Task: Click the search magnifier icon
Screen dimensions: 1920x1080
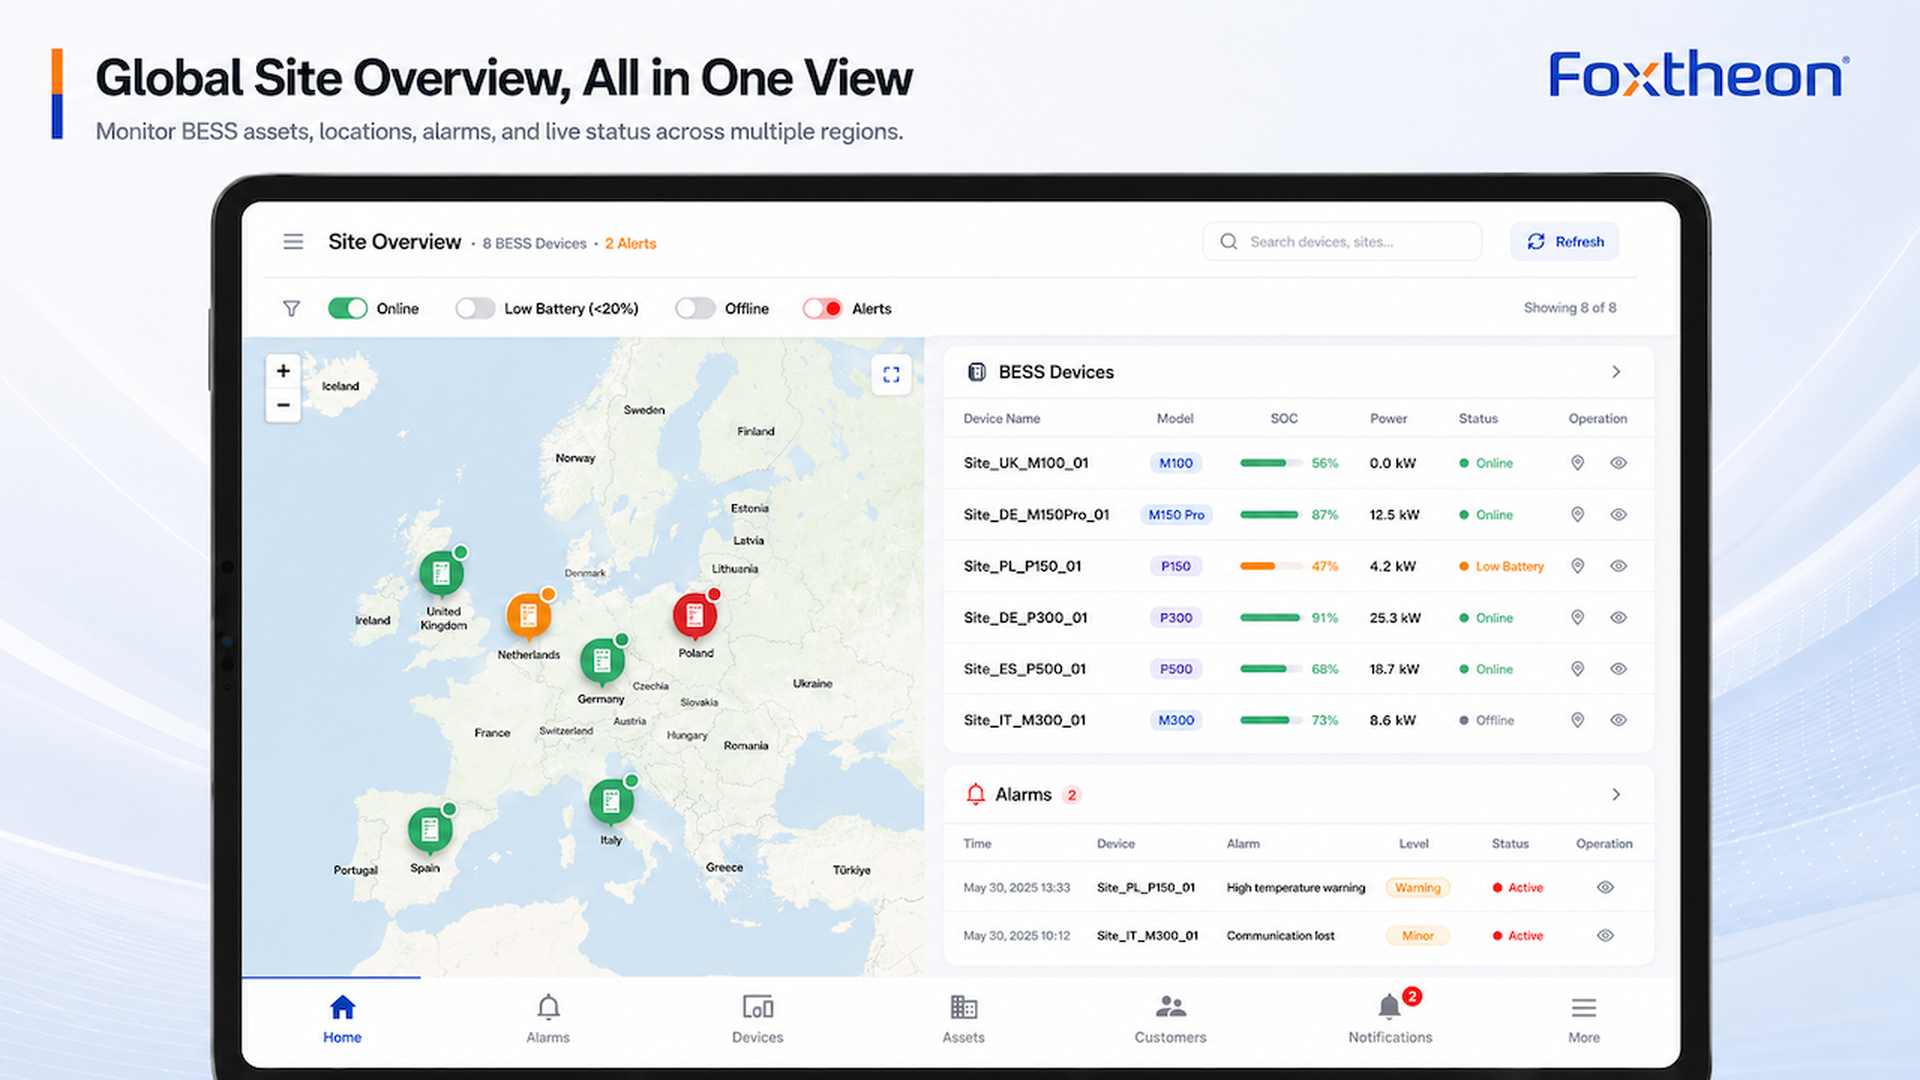Action: [1229, 242]
